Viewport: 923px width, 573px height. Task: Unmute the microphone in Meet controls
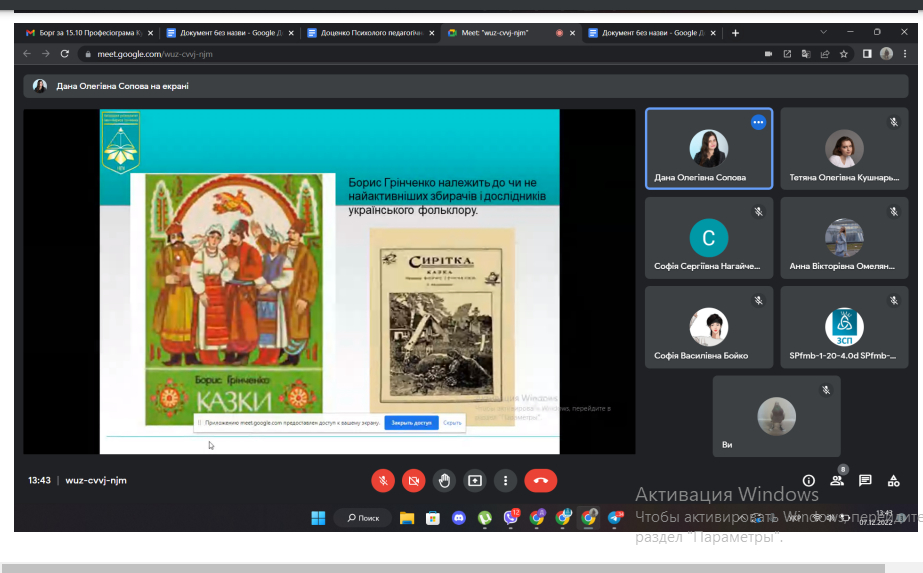tap(382, 480)
